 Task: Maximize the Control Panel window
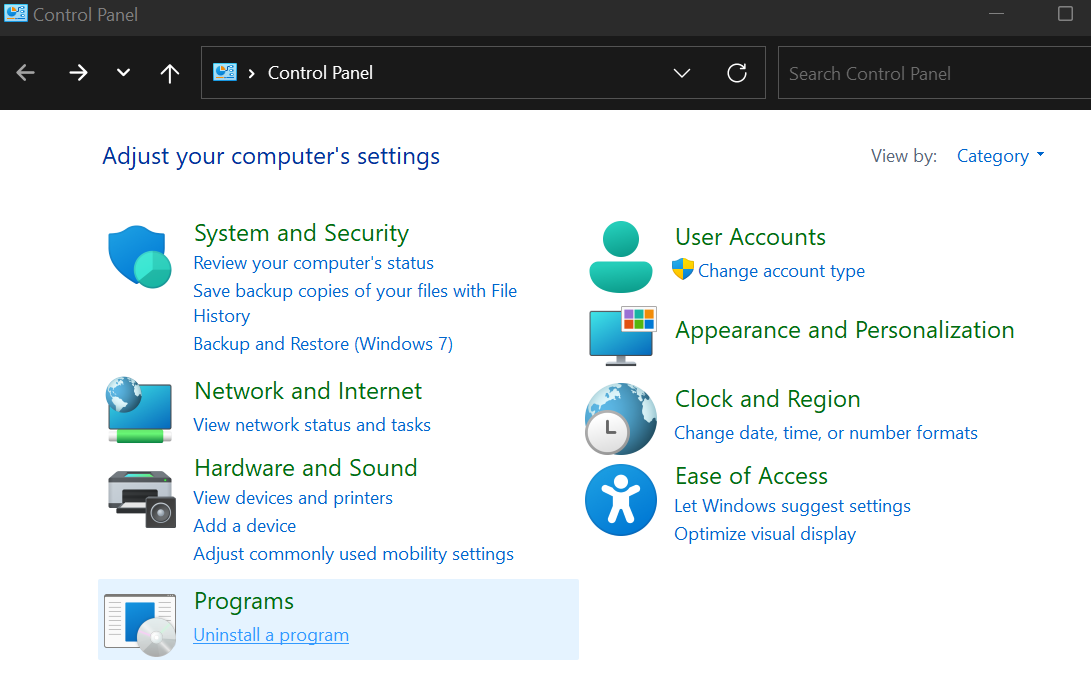1065,13
